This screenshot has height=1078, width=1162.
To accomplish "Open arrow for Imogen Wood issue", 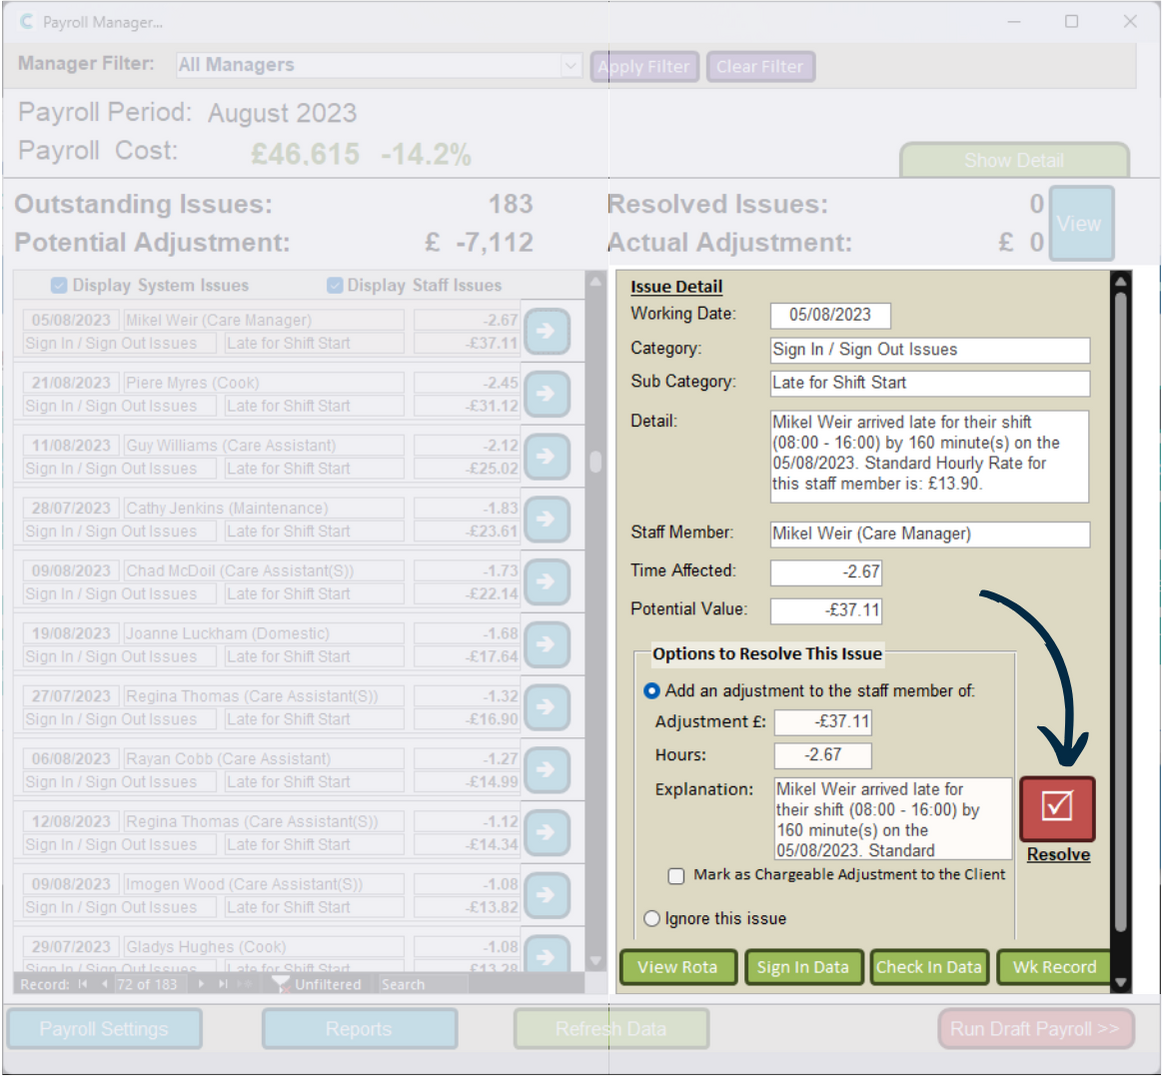I will pos(547,895).
